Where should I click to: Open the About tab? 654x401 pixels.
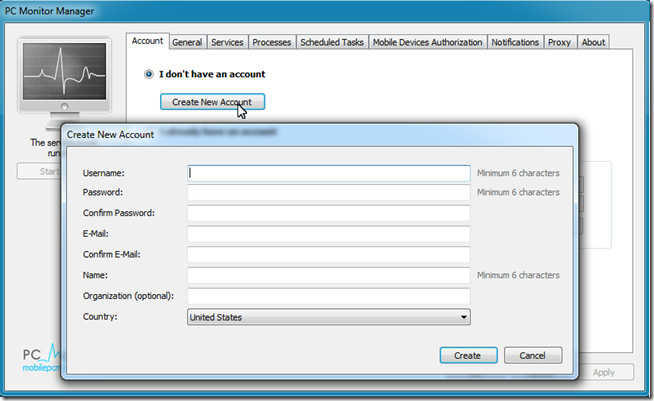point(593,42)
